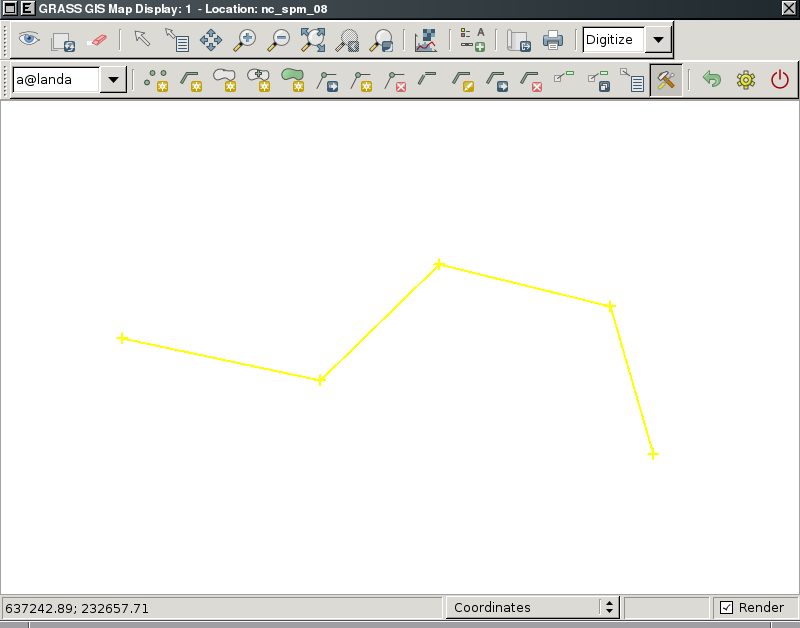Select the Digitize new area tool
This screenshot has height=628, width=800.
coord(293,81)
